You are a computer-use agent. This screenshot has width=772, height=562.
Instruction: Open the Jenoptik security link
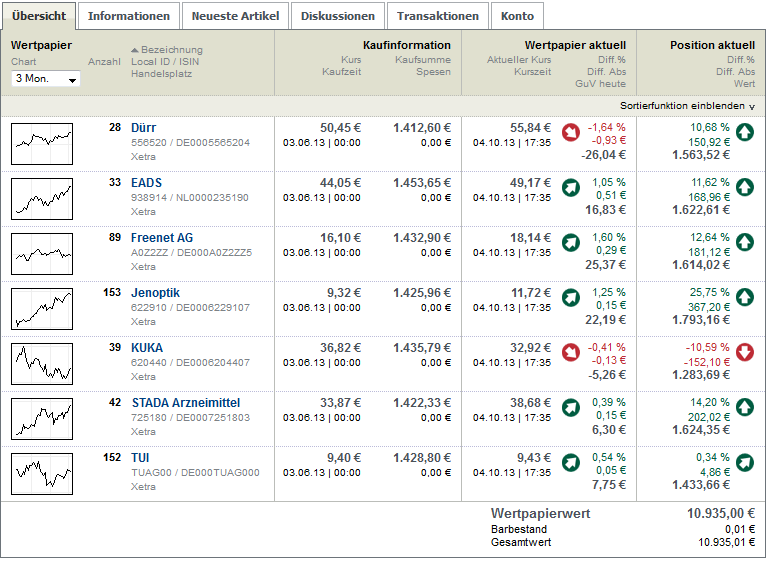pos(153,292)
